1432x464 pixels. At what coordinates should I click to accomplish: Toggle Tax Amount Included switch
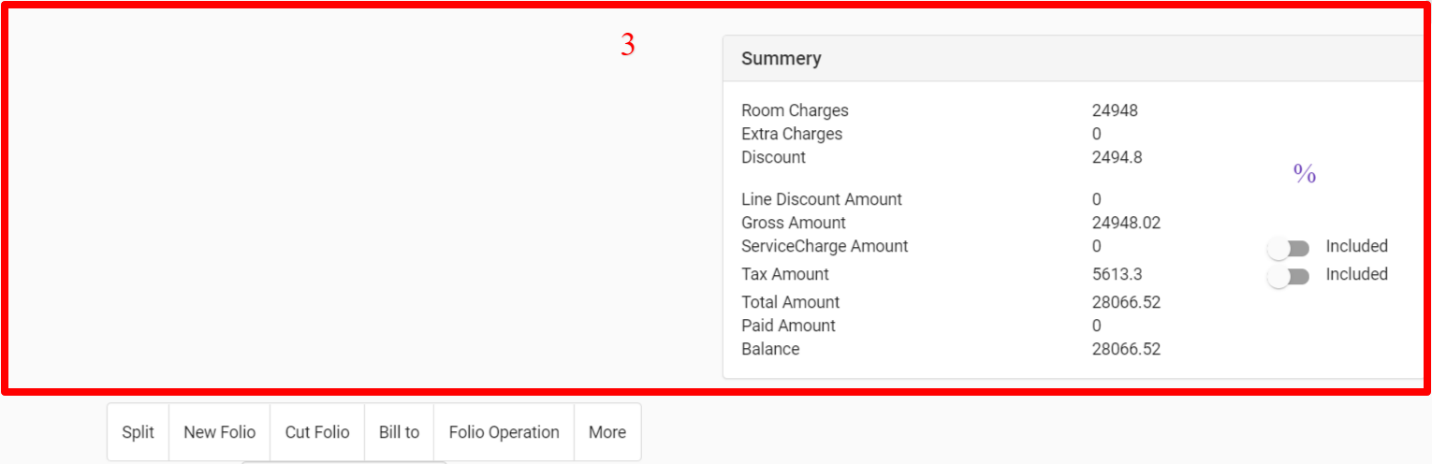tap(1288, 275)
